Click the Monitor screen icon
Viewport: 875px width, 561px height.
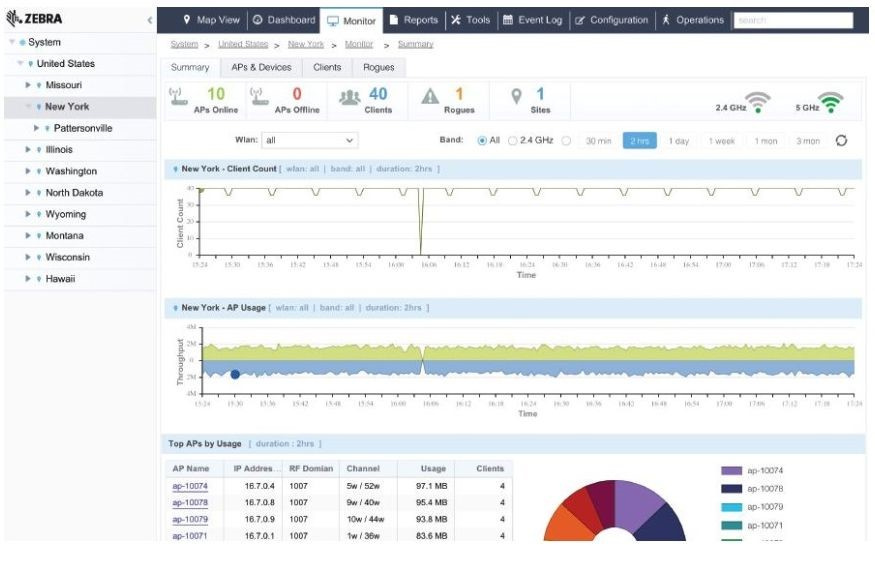click(333, 21)
